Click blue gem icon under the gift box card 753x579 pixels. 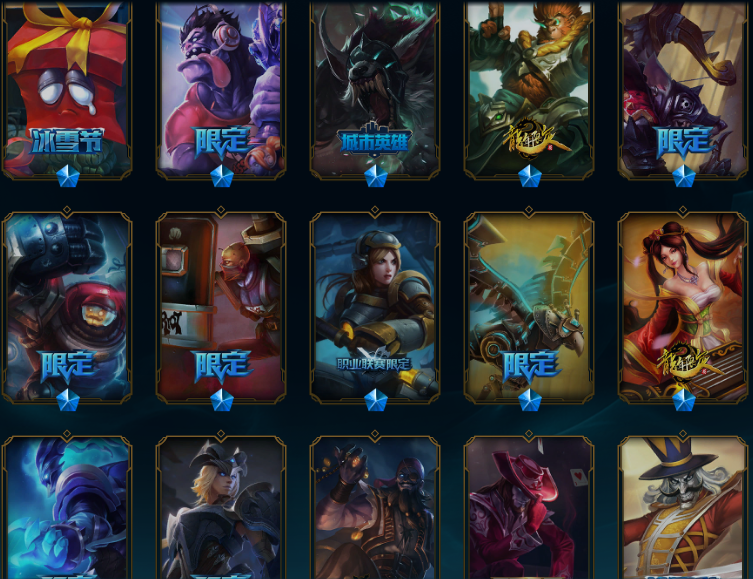pyautogui.click(x=67, y=176)
